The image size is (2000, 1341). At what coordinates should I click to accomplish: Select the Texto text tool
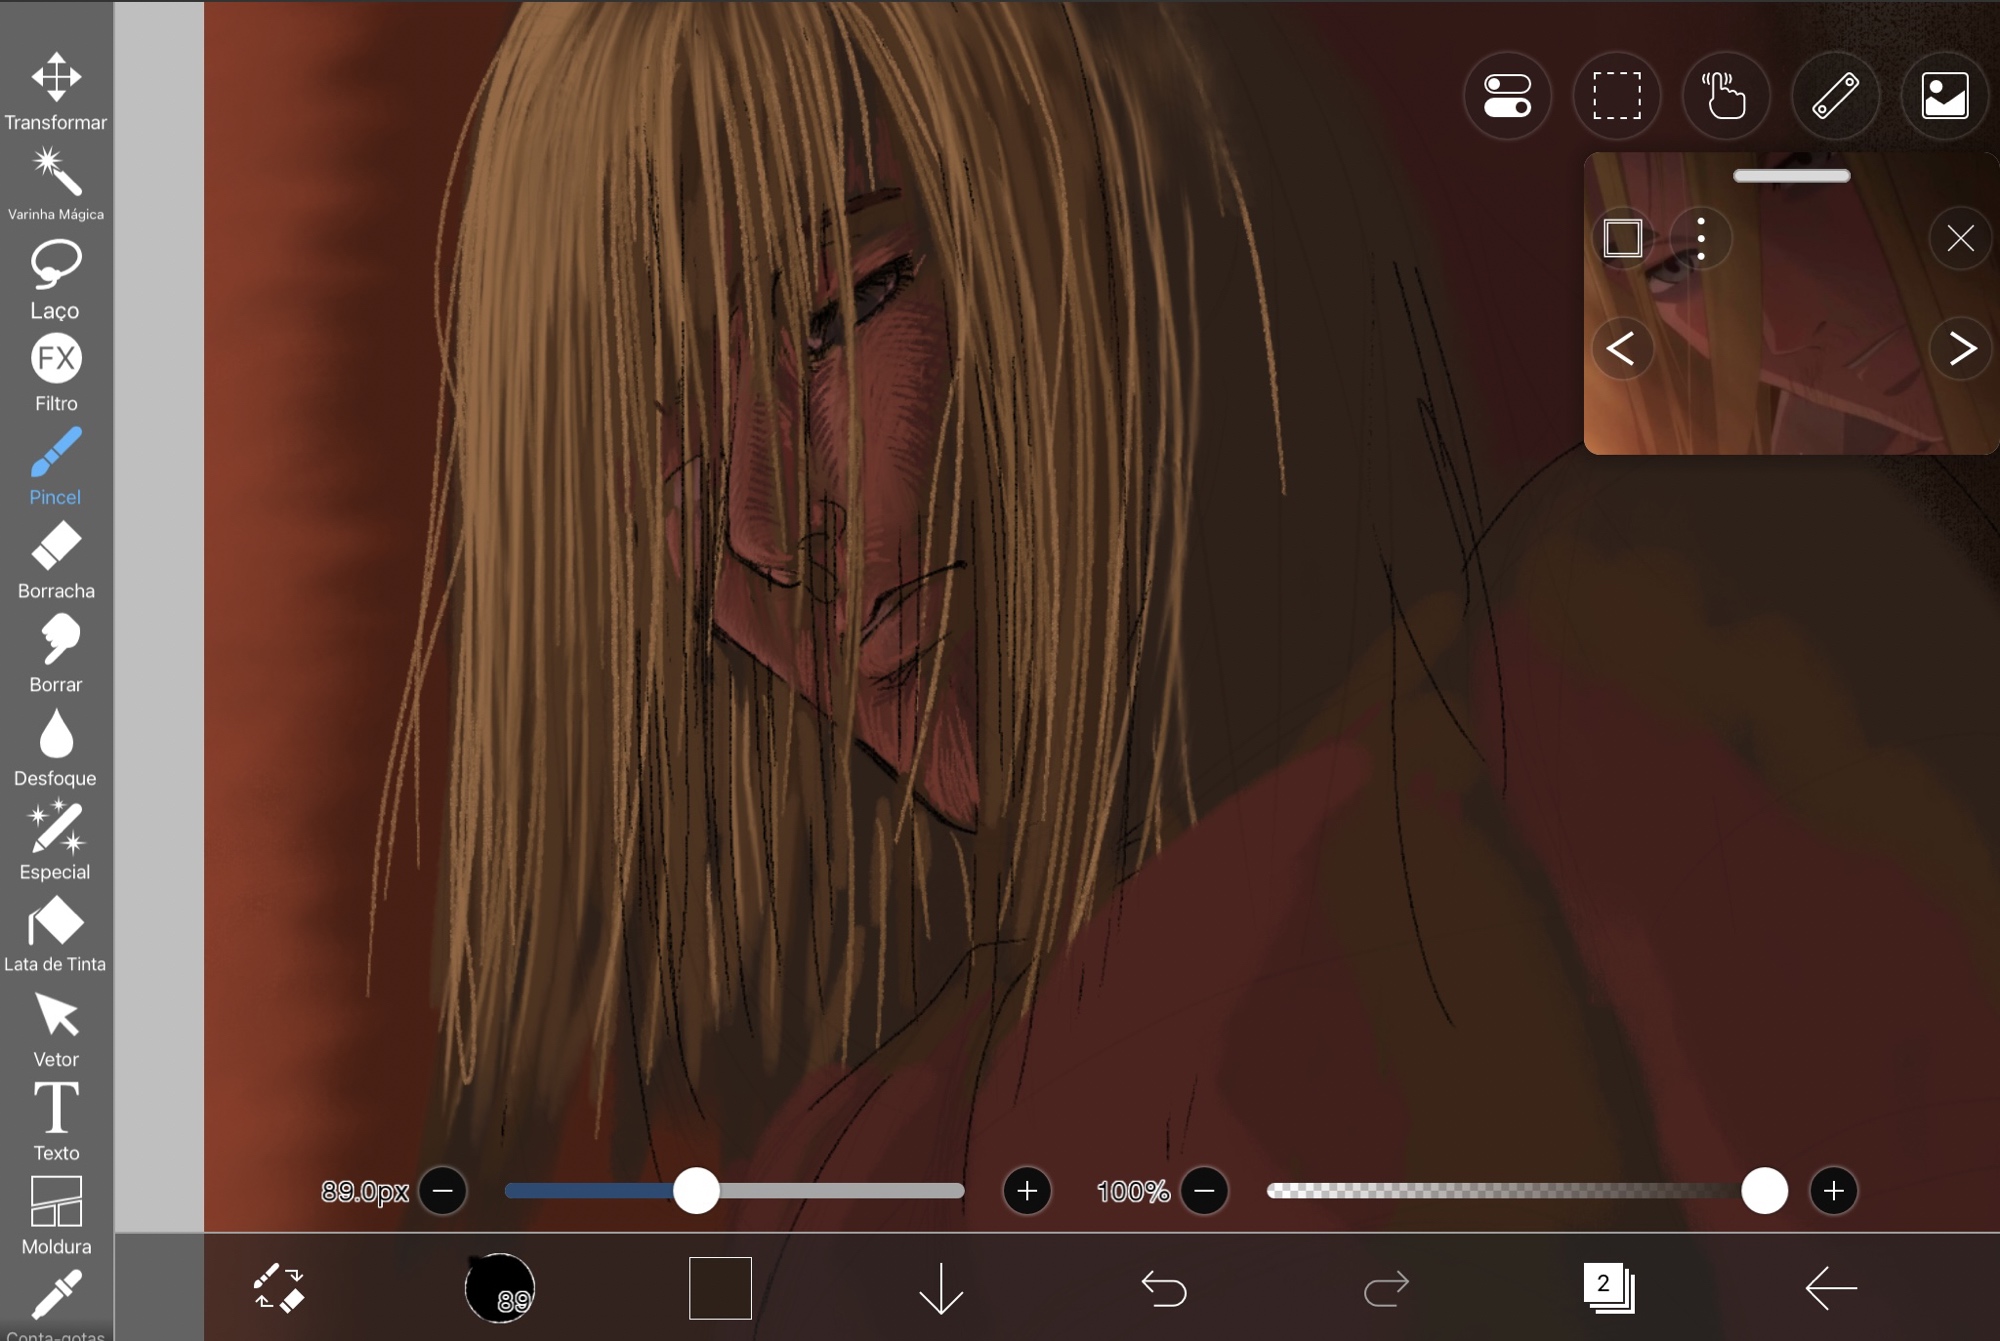coord(56,1120)
